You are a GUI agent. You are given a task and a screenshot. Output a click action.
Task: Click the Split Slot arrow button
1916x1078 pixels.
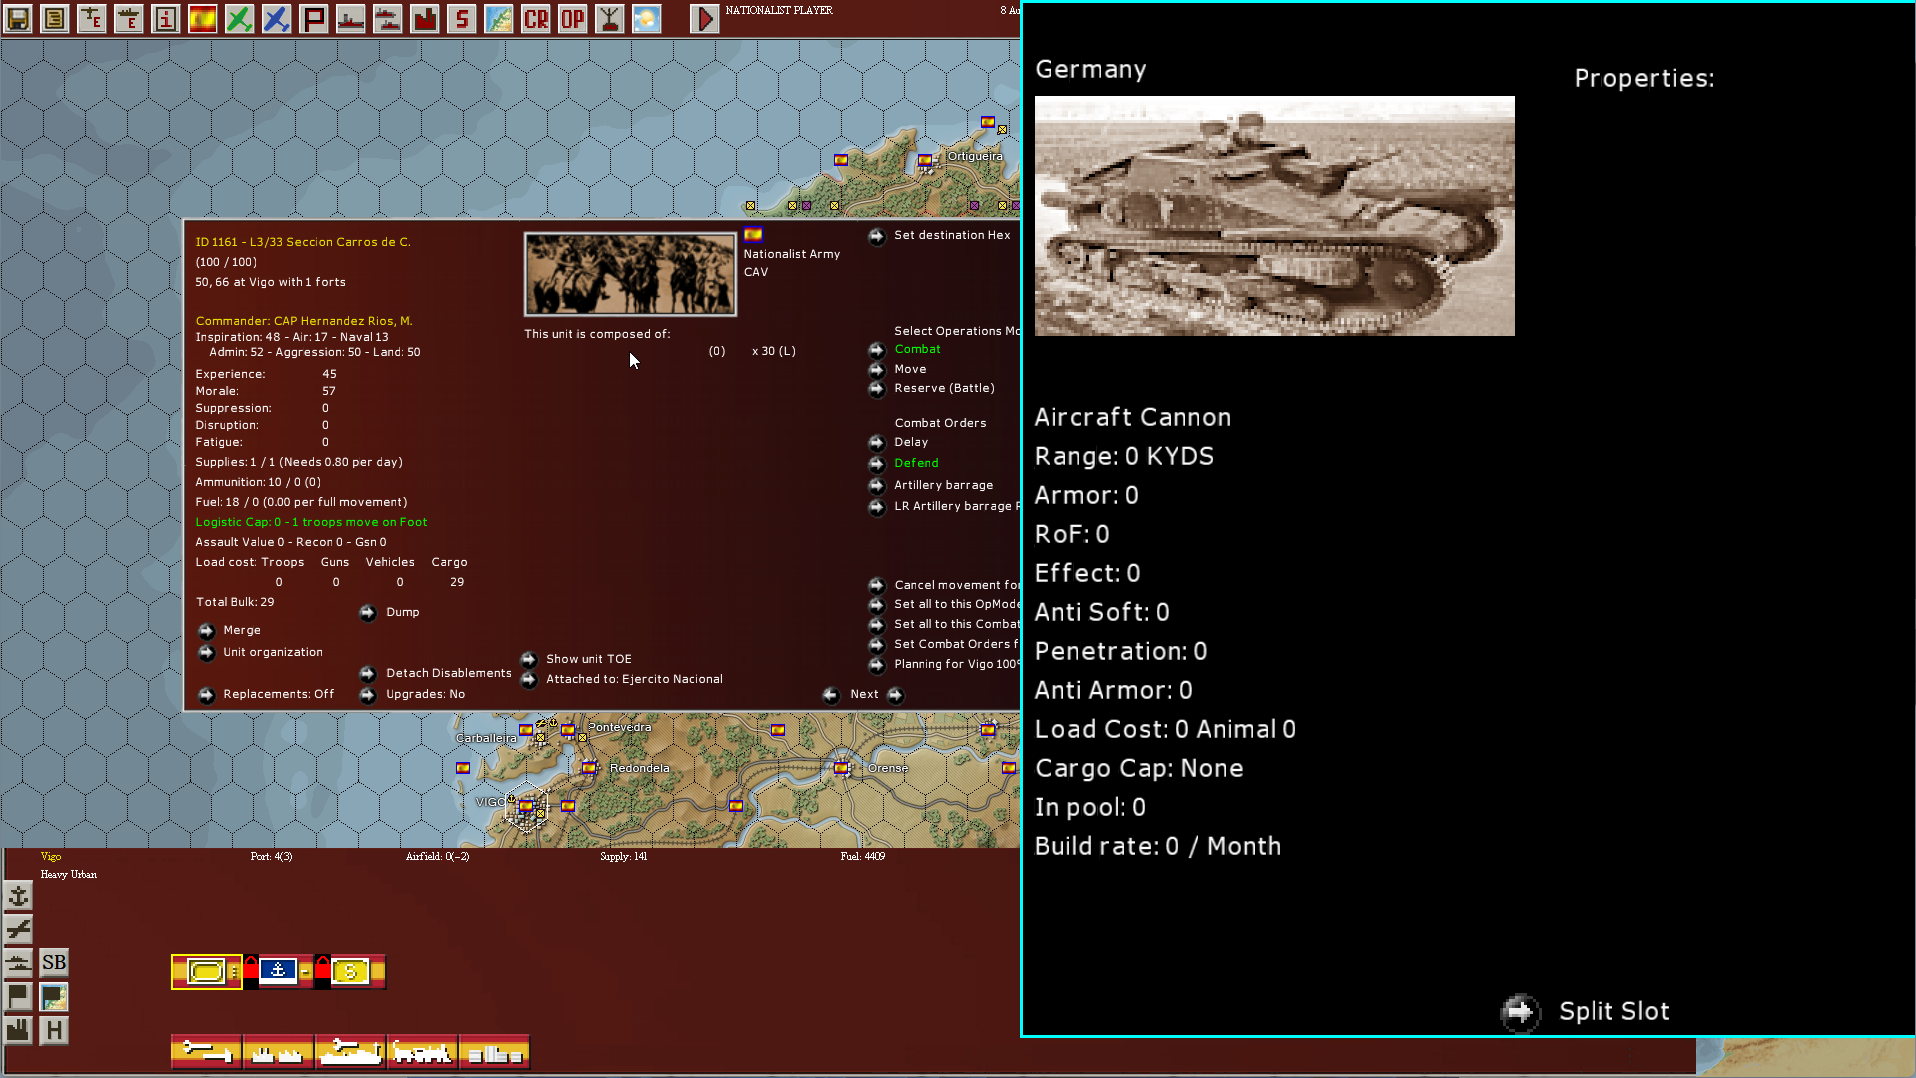click(x=1520, y=1012)
